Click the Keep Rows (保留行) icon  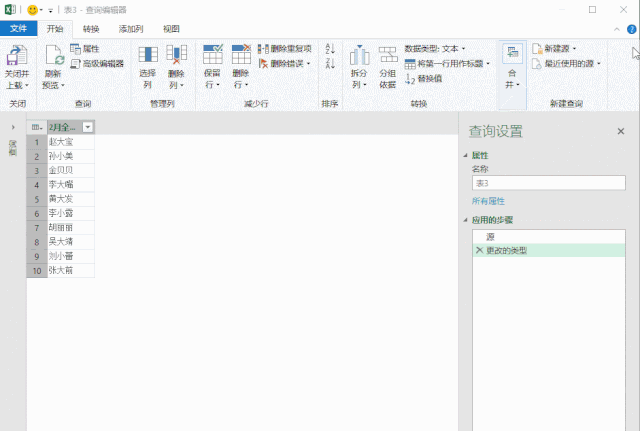click(x=213, y=55)
